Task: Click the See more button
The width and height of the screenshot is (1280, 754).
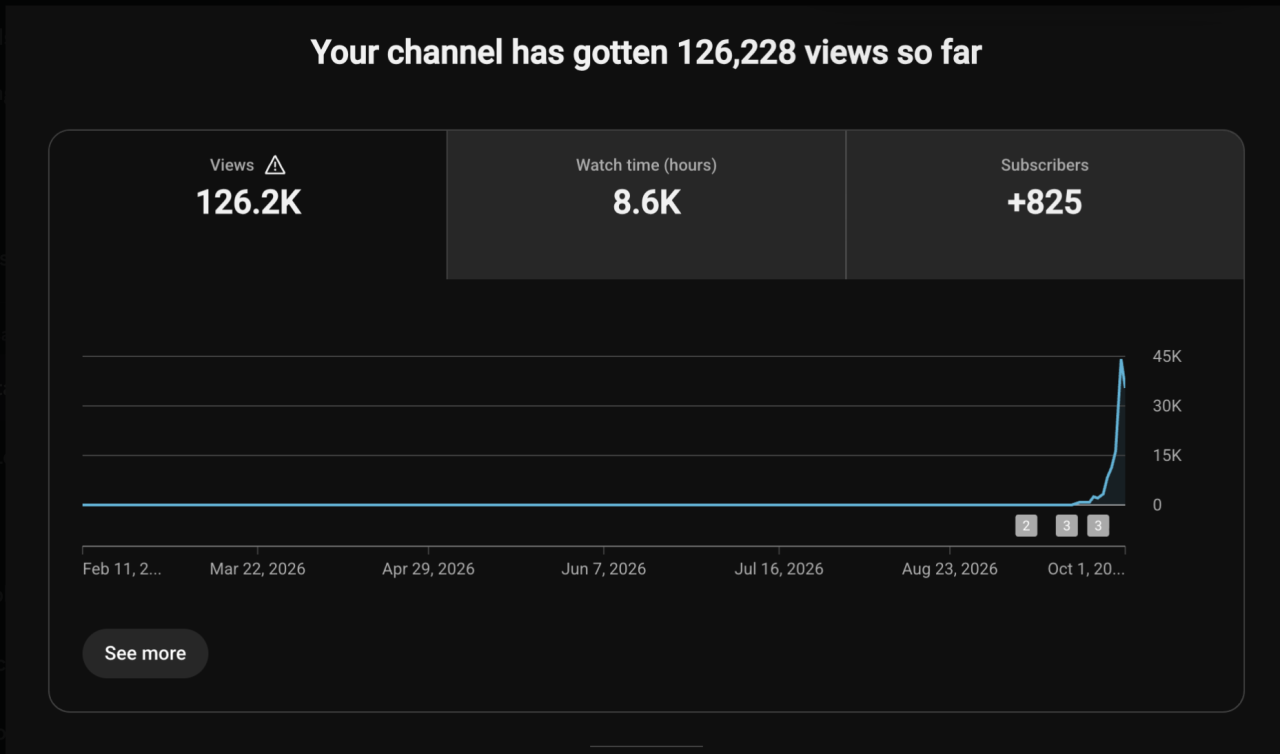Action: click(145, 653)
